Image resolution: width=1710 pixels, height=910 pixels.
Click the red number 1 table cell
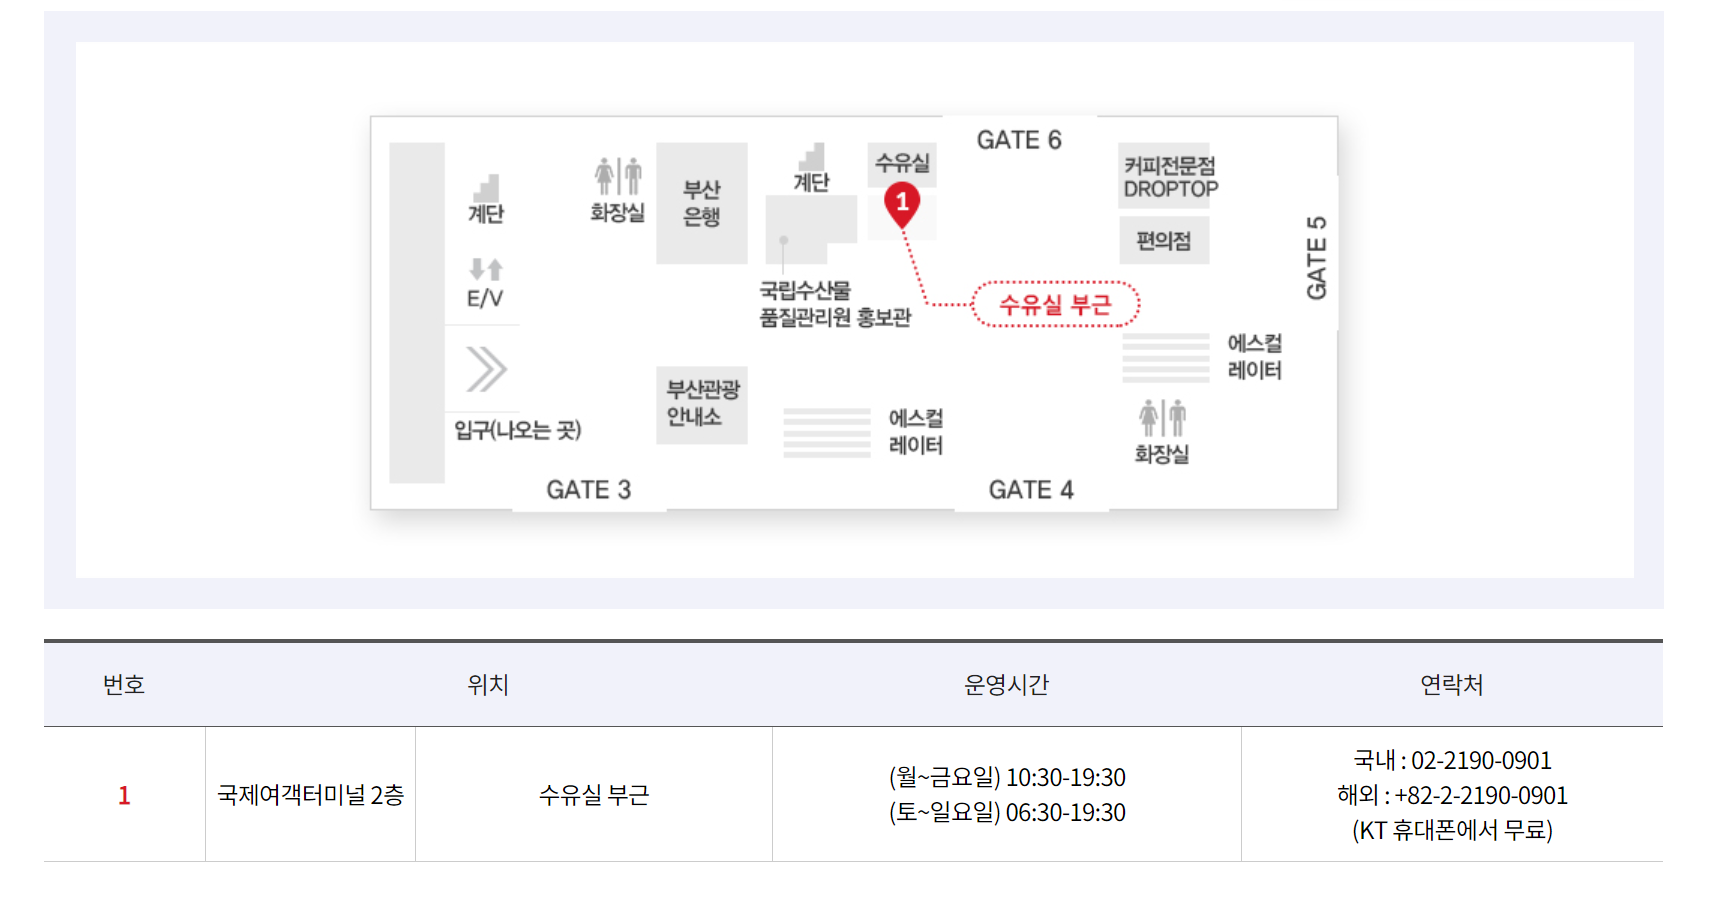124,795
